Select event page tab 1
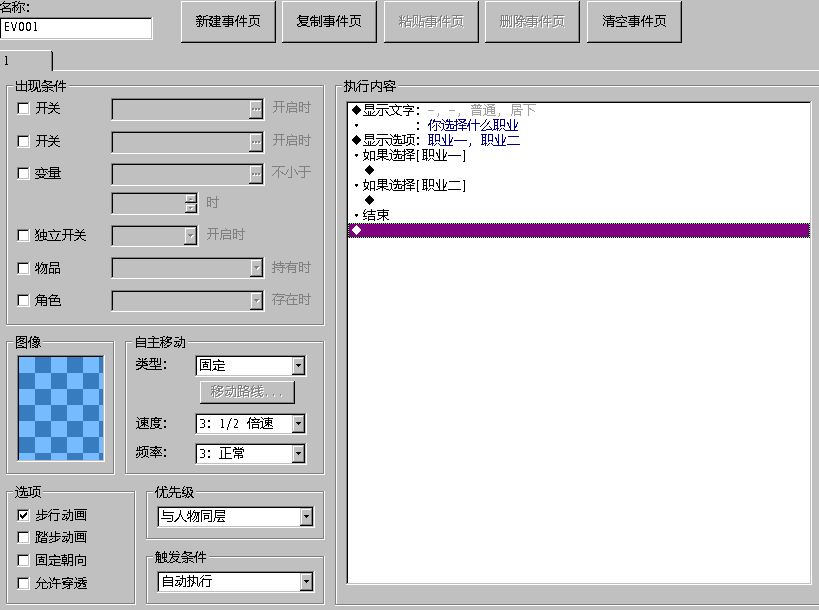 26,61
